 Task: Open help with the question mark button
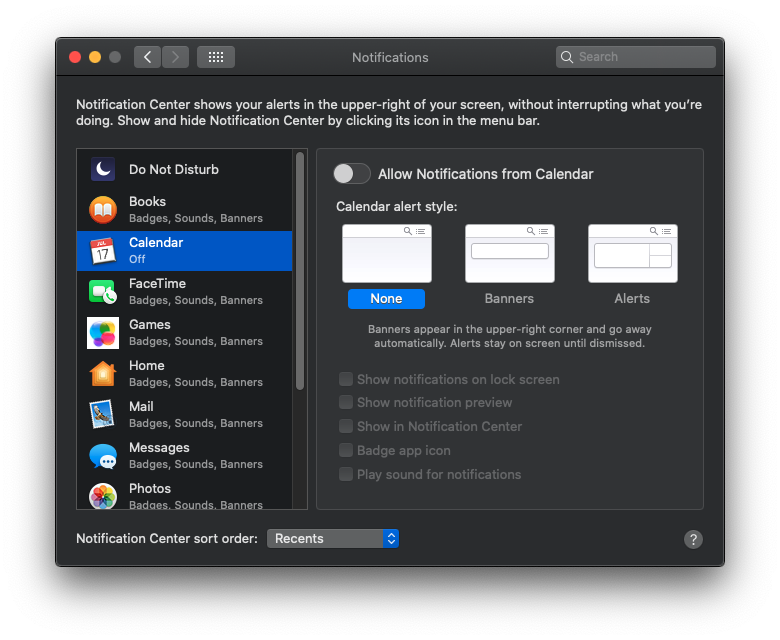693,539
